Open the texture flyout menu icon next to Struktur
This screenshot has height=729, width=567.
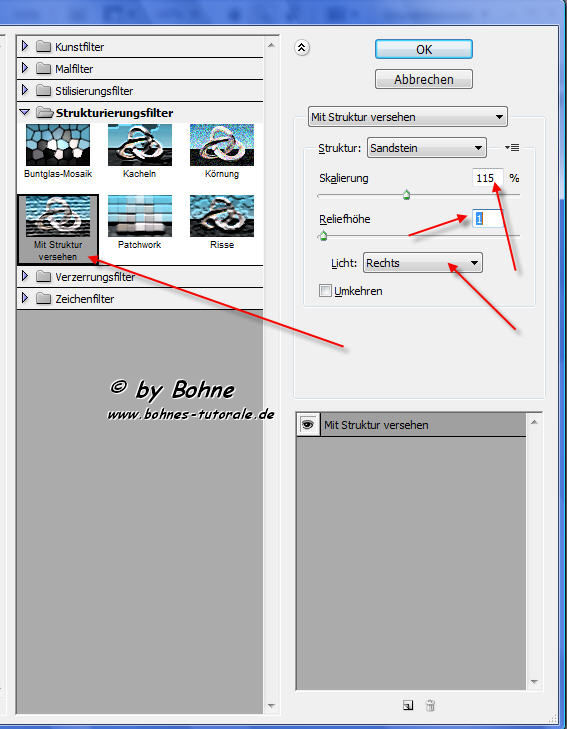pyautogui.click(x=512, y=148)
